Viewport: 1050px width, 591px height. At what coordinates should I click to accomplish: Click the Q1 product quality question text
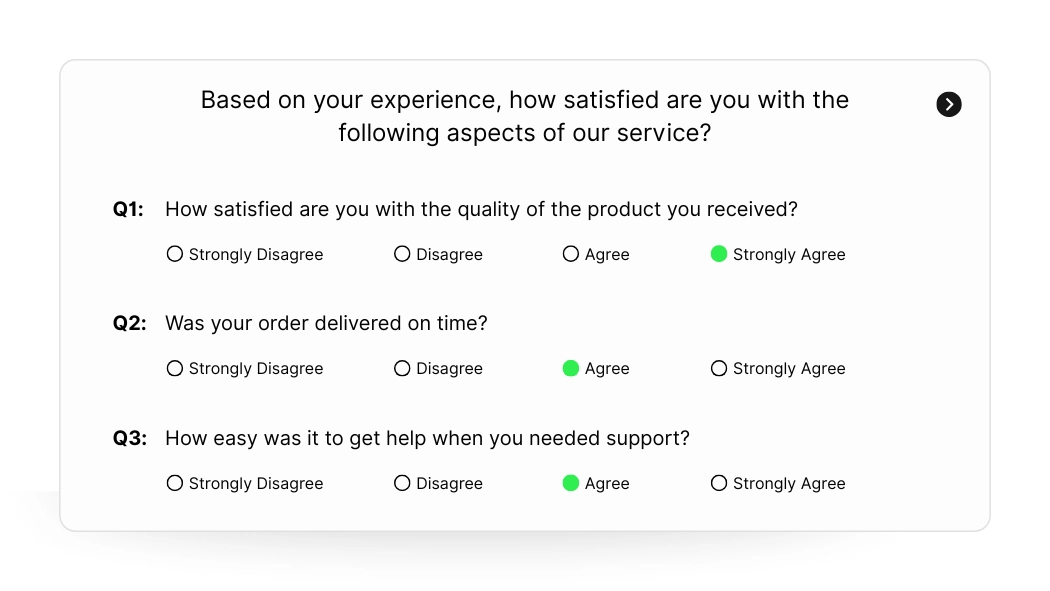pyautogui.click(x=481, y=209)
